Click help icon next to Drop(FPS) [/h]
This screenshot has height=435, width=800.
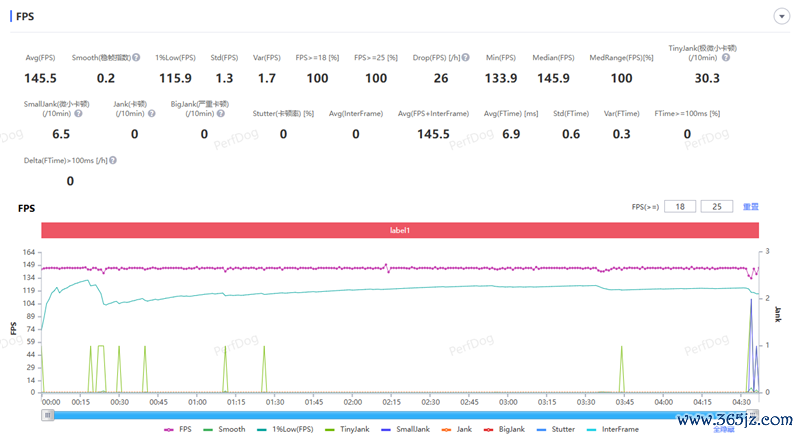[x=466, y=58]
